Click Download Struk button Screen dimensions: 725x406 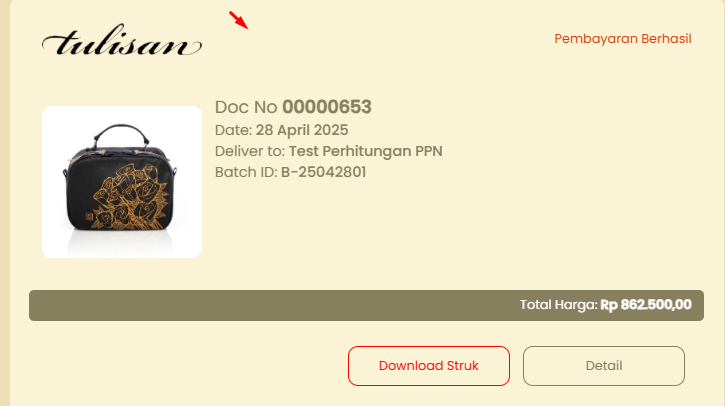pyautogui.click(x=429, y=366)
